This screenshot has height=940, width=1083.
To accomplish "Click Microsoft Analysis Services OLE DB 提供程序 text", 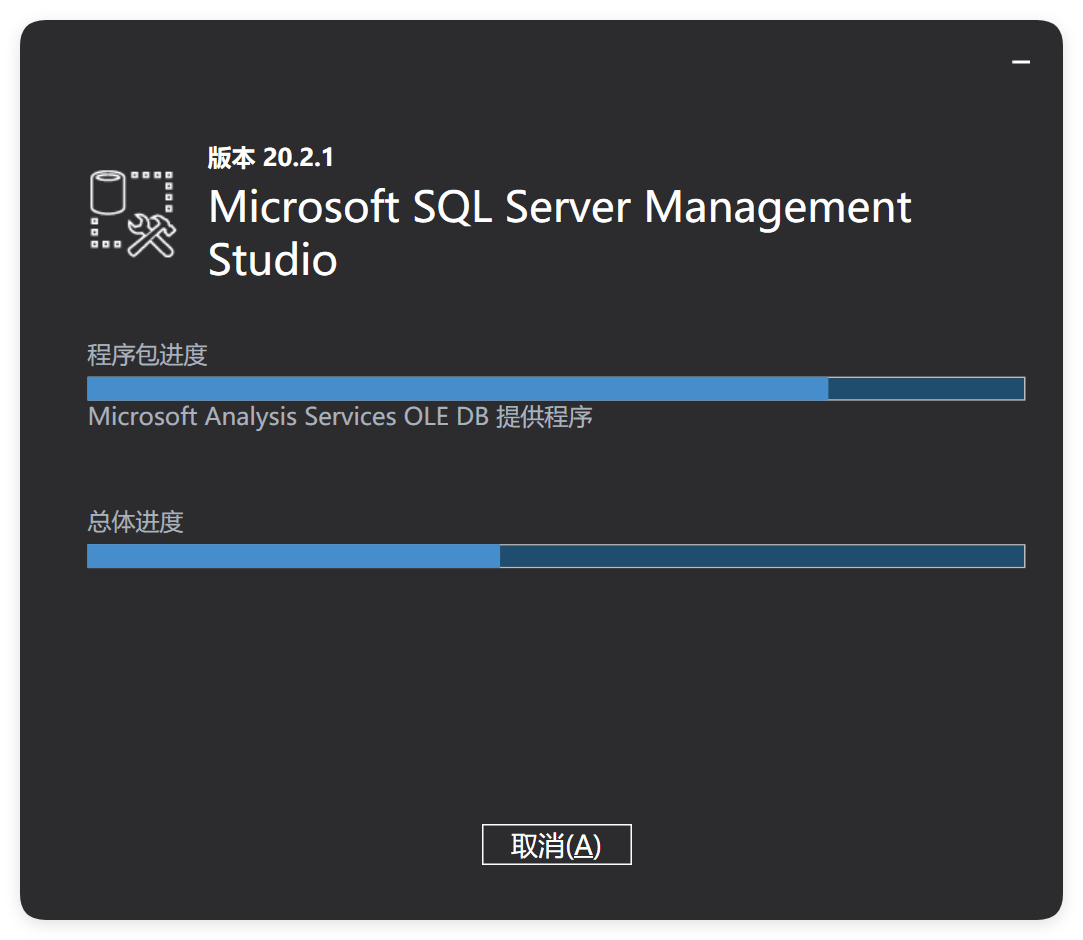I will tap(340, 416).
